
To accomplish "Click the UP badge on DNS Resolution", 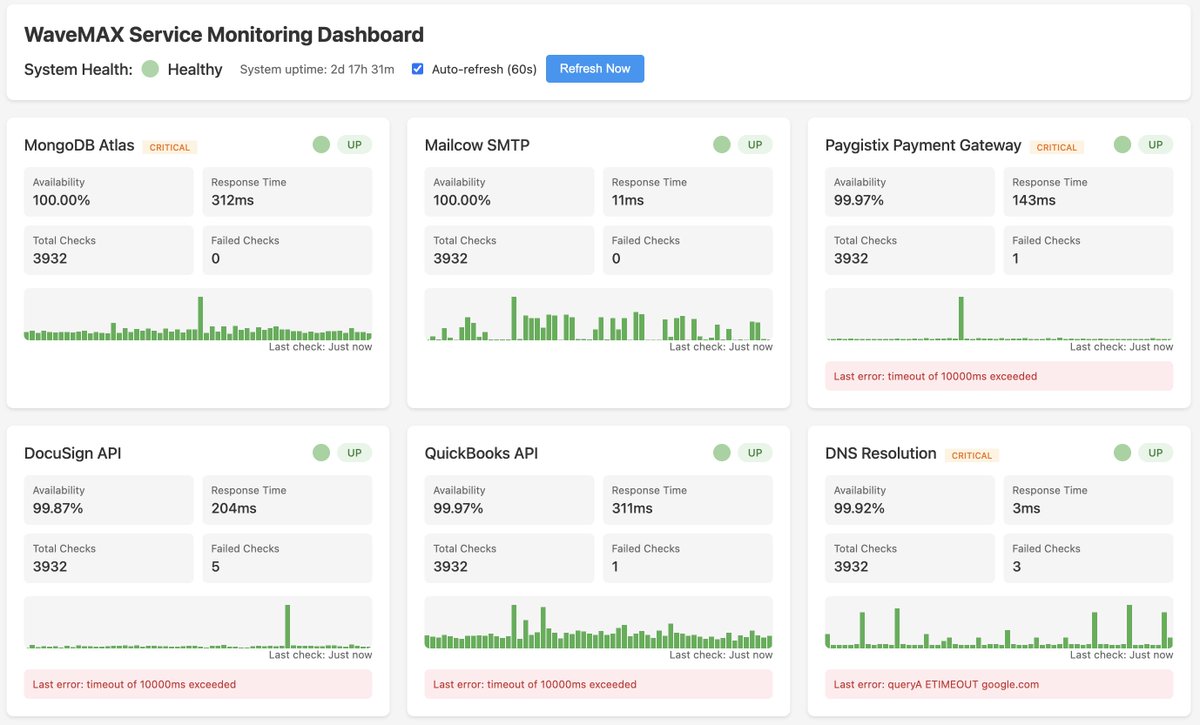I will [1155, 453].
